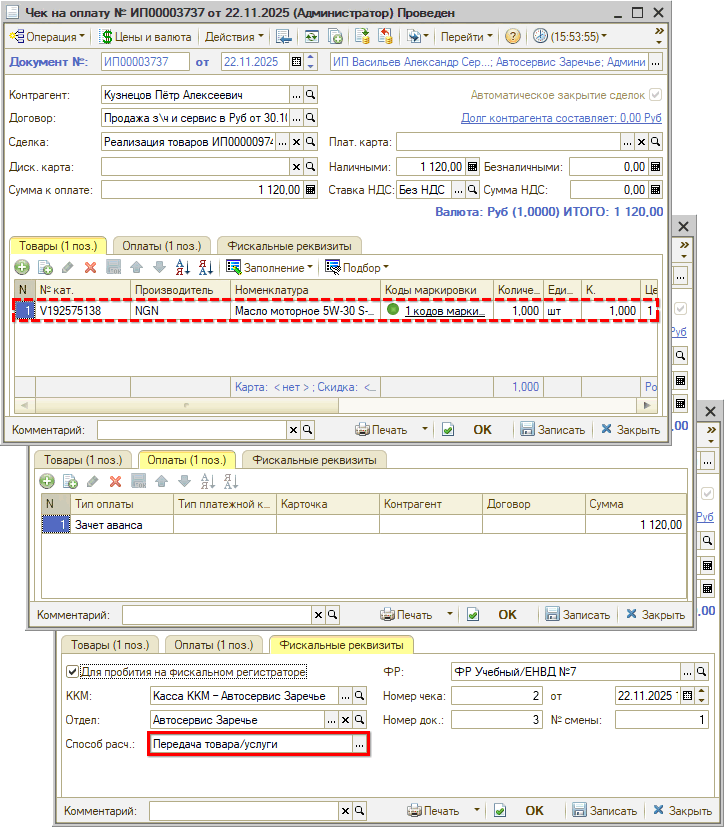Click calculator icon in Сумма к оплате field
The height and width of the screenshot is (827, 724).
pyautogui.click(x=310, y=190)
